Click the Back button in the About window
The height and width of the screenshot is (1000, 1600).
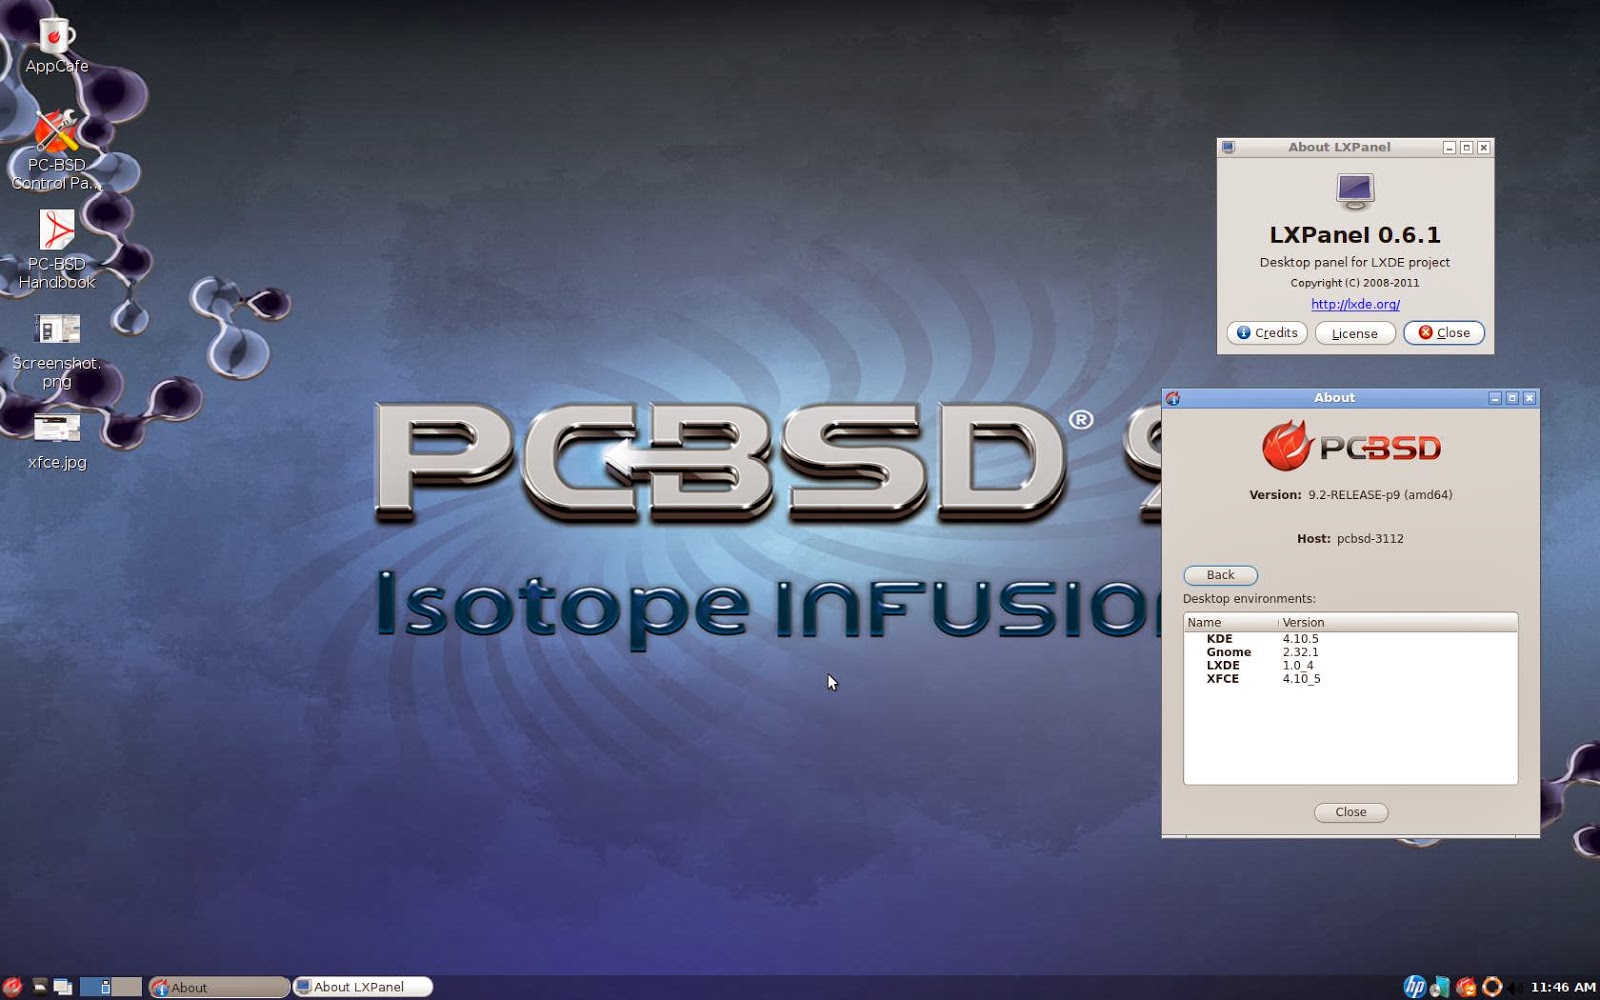tap(1219, 575)
